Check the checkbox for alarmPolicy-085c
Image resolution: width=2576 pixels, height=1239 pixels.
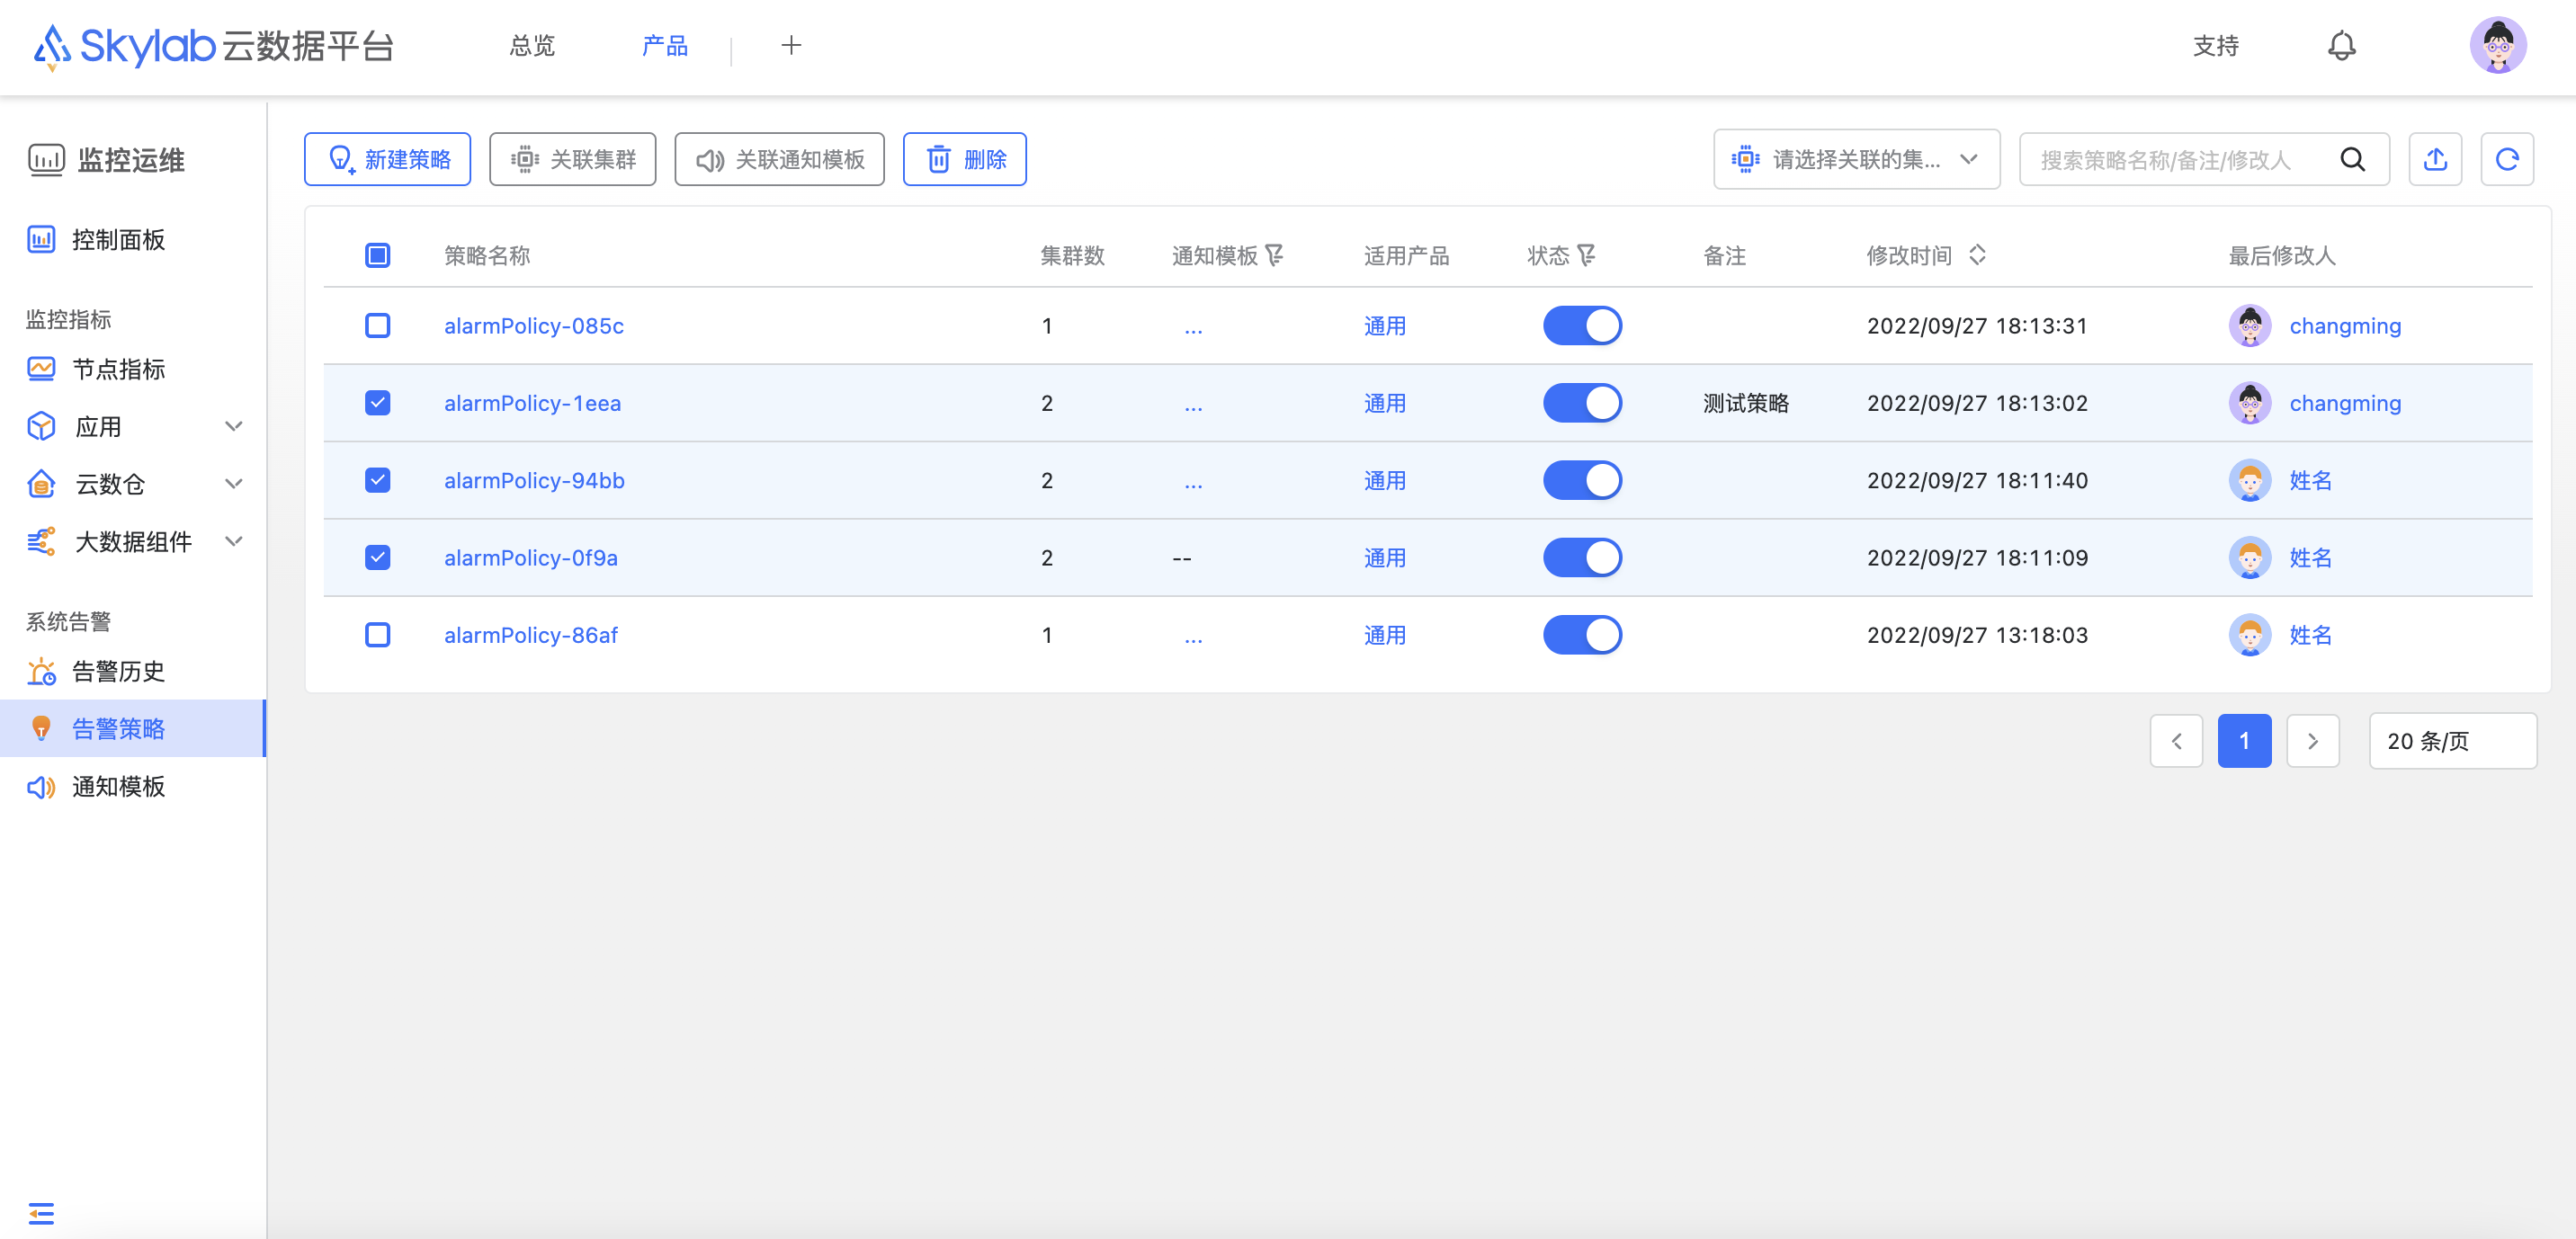pyautogui.click(x=377, y=326)
